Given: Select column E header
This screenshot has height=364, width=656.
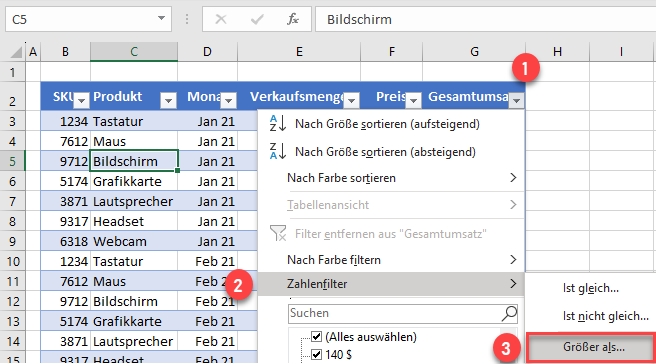Looking at the screenshot, I should pos(299,52).
